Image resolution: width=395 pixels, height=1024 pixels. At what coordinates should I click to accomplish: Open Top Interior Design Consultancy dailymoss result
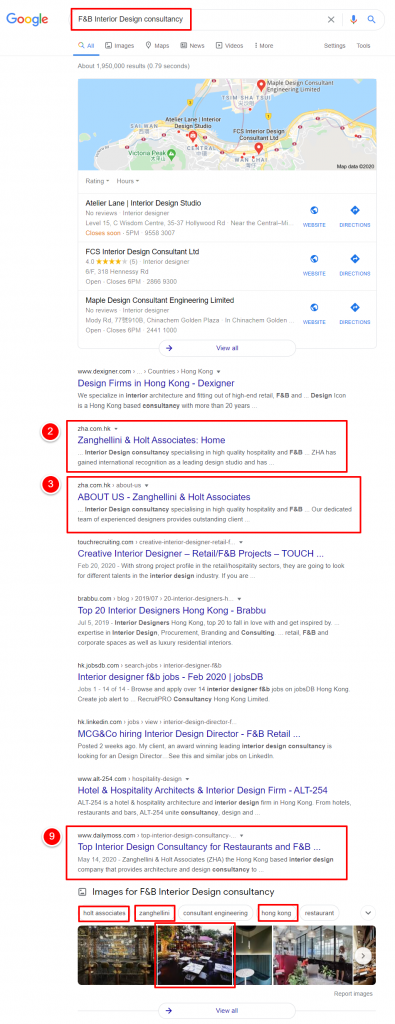(199, 847)
